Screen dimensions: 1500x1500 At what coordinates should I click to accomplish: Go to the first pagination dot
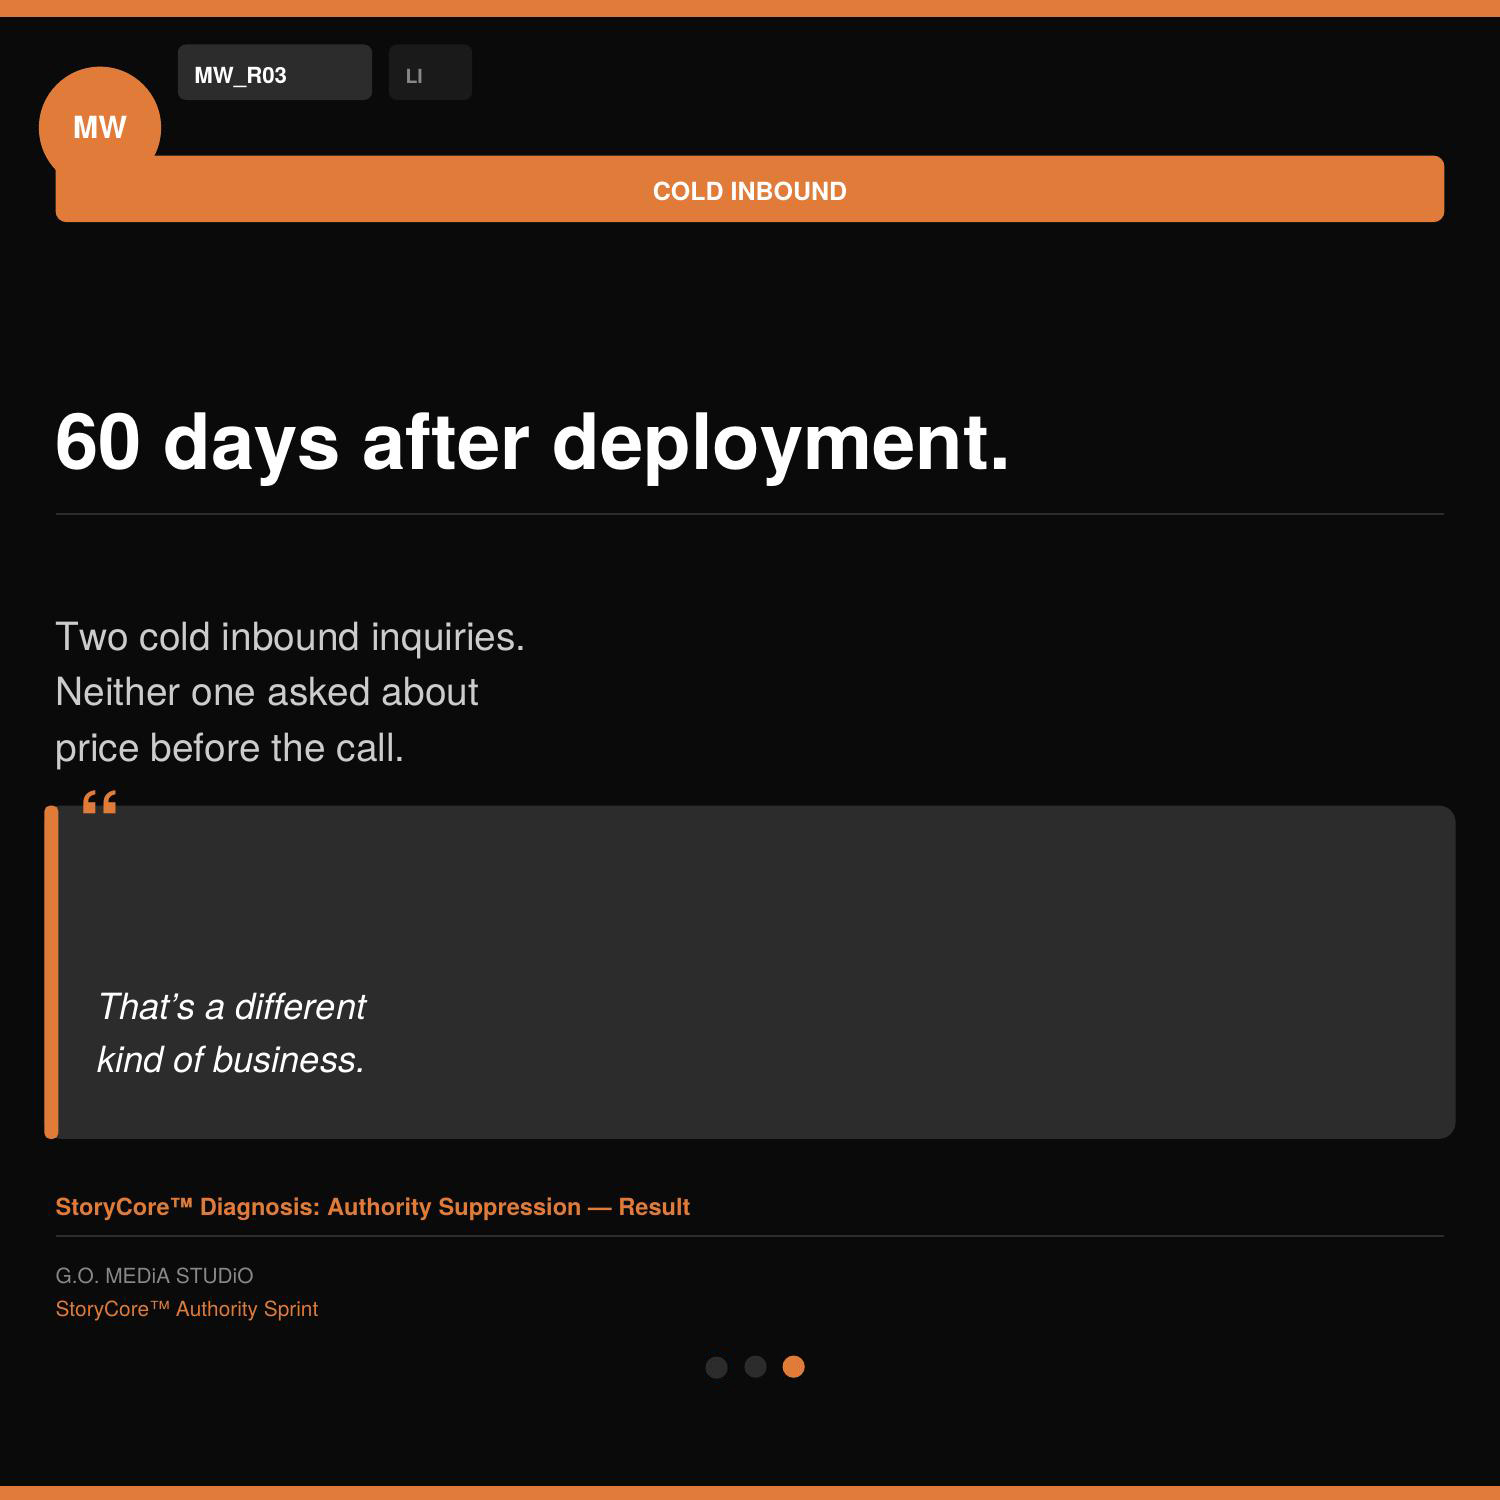point(716,1367)
